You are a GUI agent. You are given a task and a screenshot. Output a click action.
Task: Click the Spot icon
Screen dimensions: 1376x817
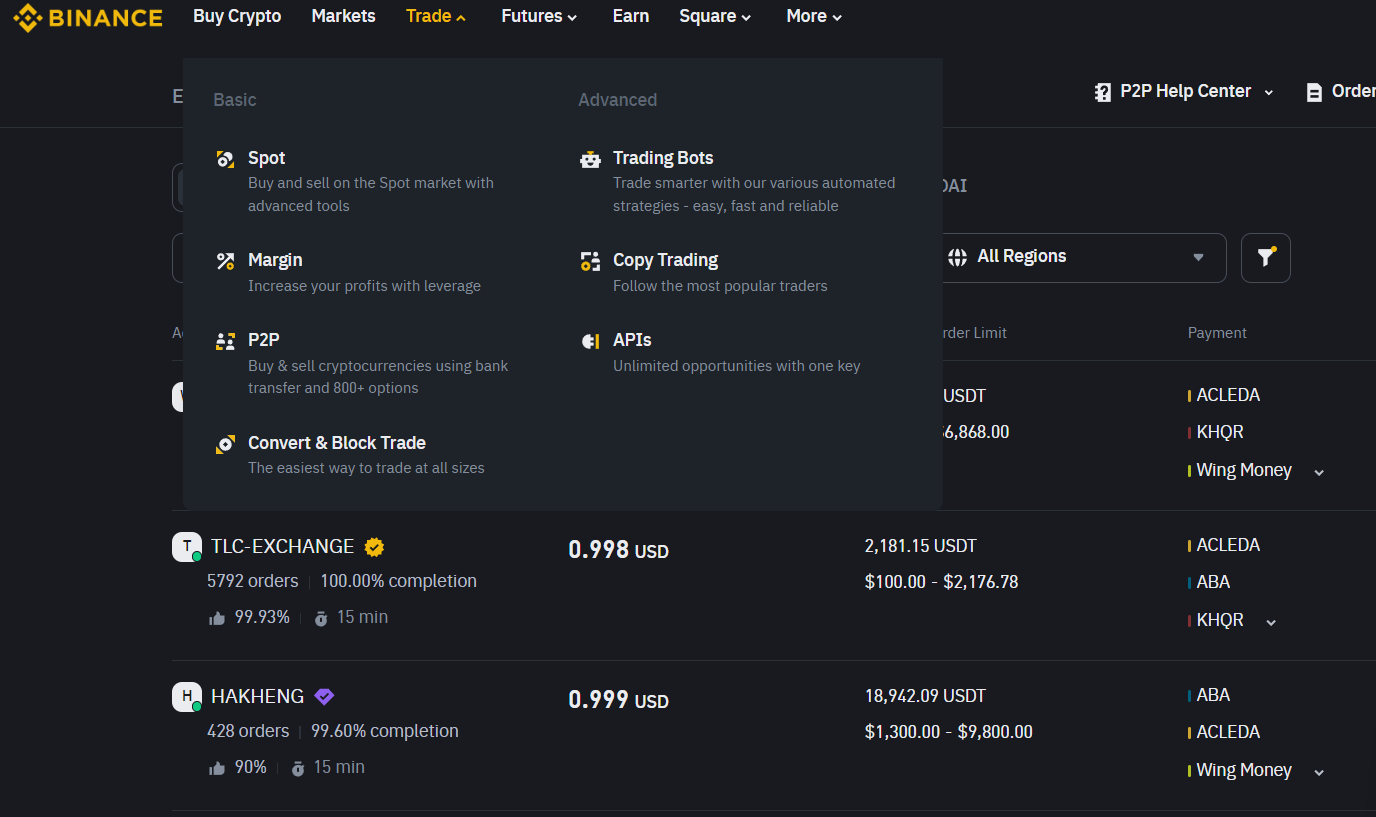226,159
